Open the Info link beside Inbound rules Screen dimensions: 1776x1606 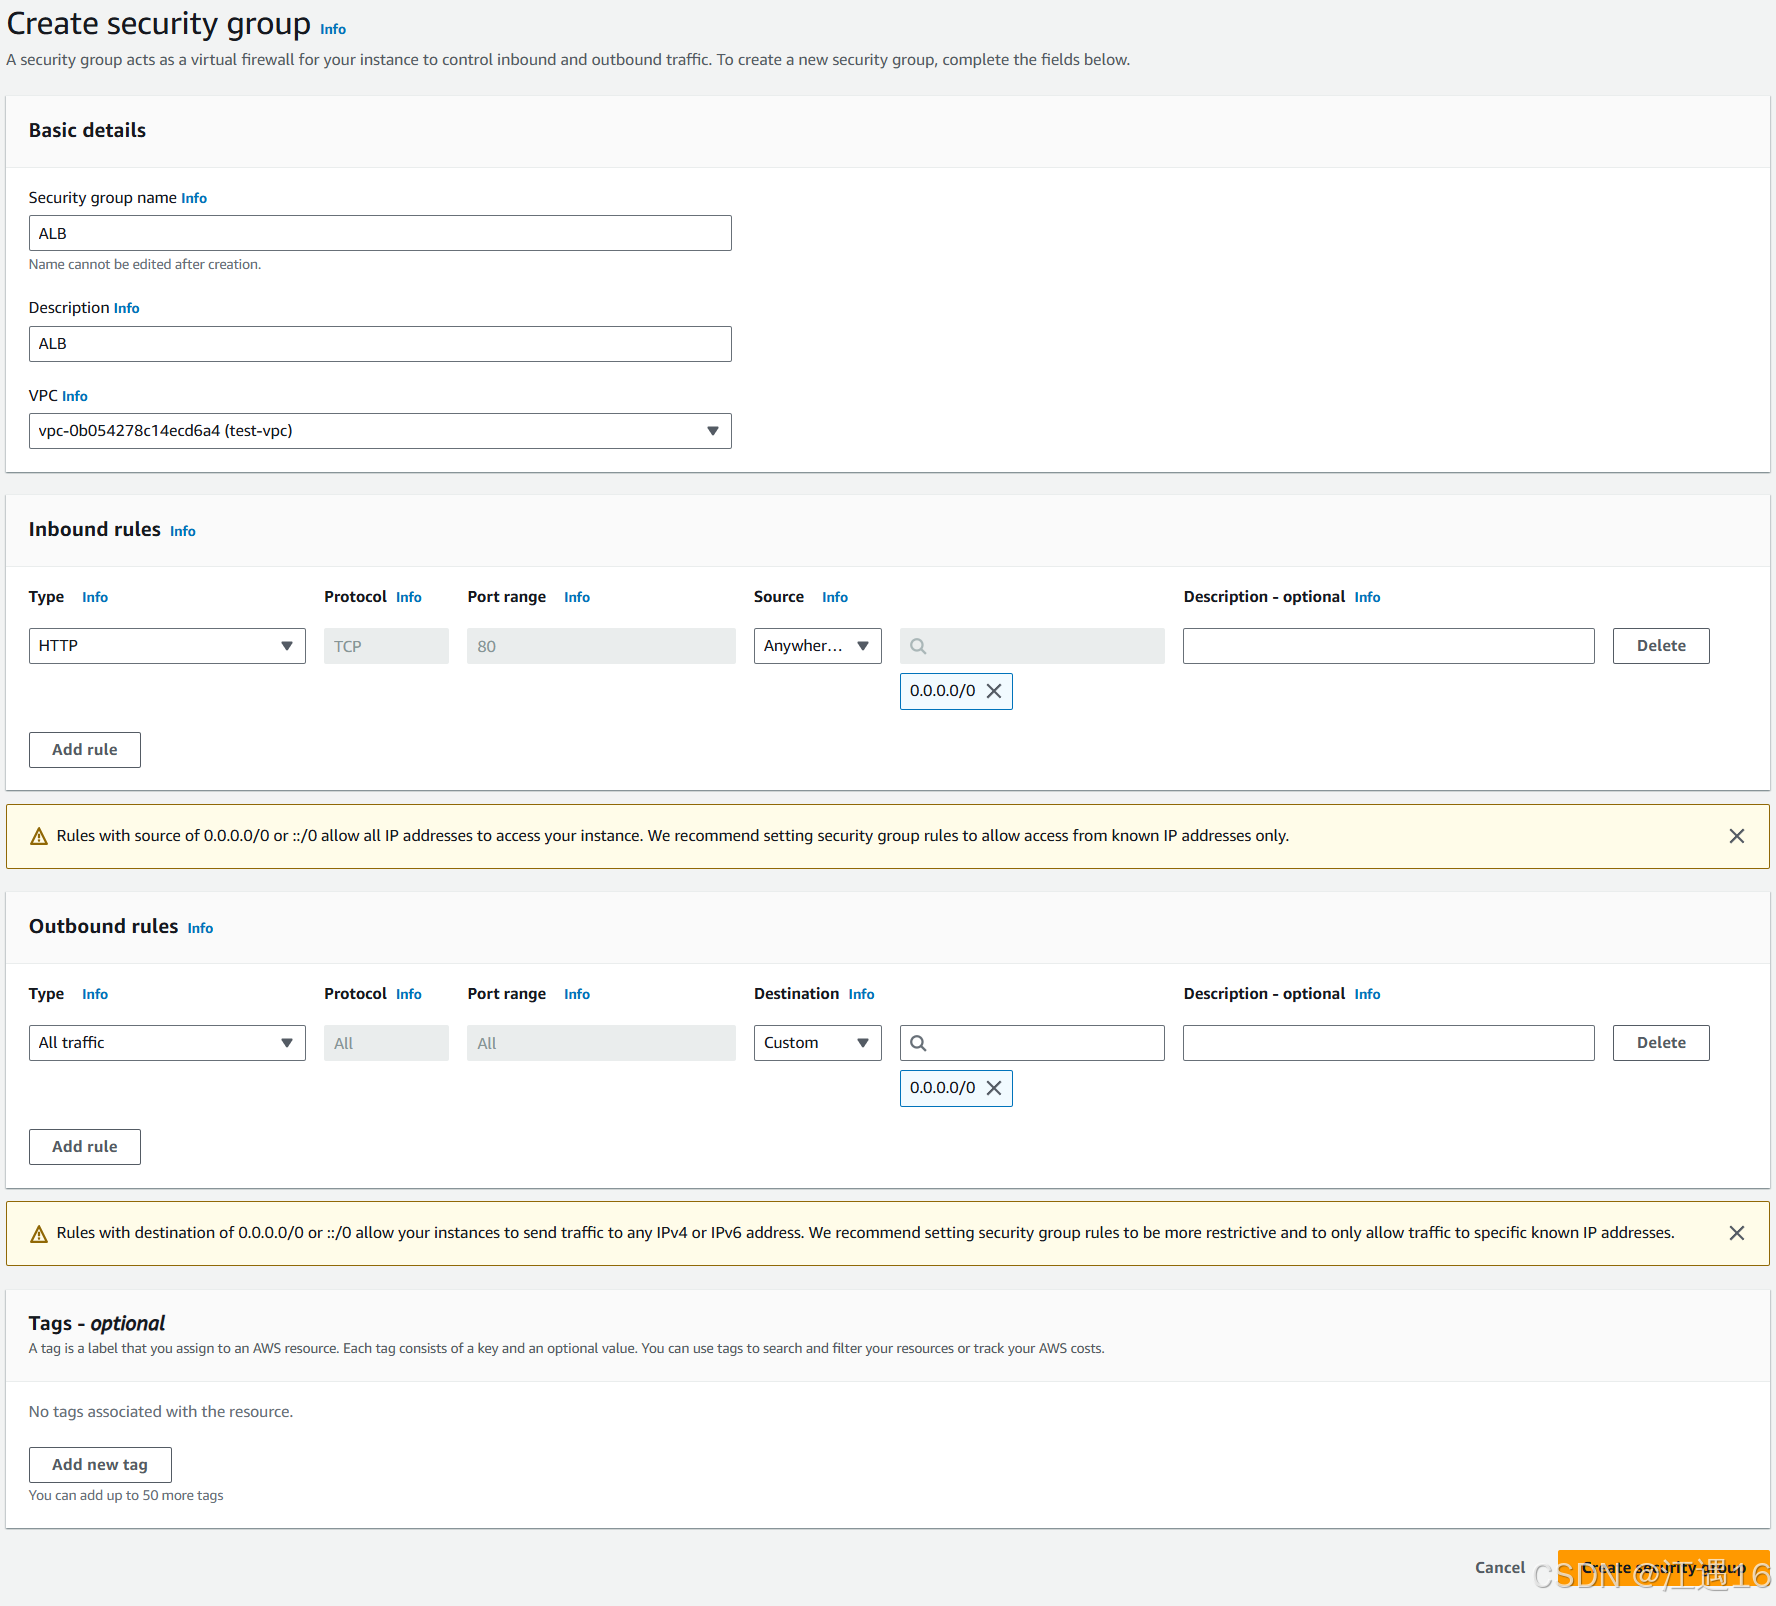(182, 531)
